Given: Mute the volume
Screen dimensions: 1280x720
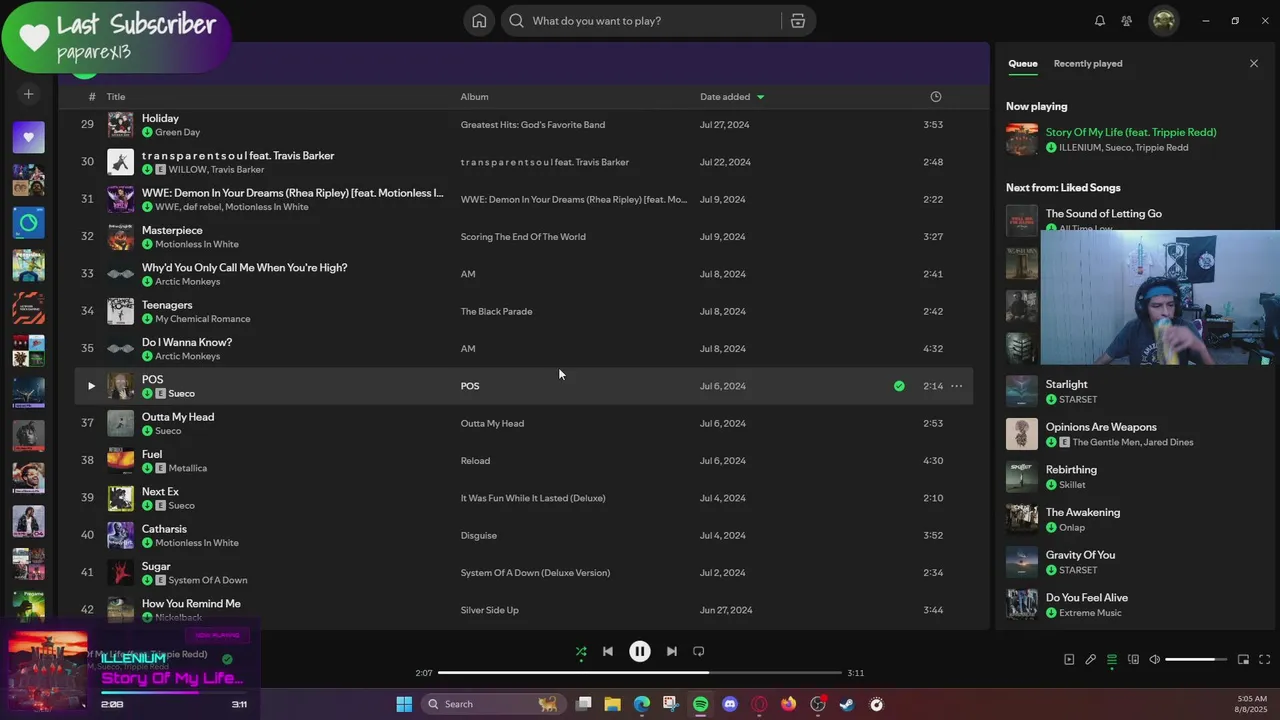Looking at the screenshot, I should pos(1155,660).
